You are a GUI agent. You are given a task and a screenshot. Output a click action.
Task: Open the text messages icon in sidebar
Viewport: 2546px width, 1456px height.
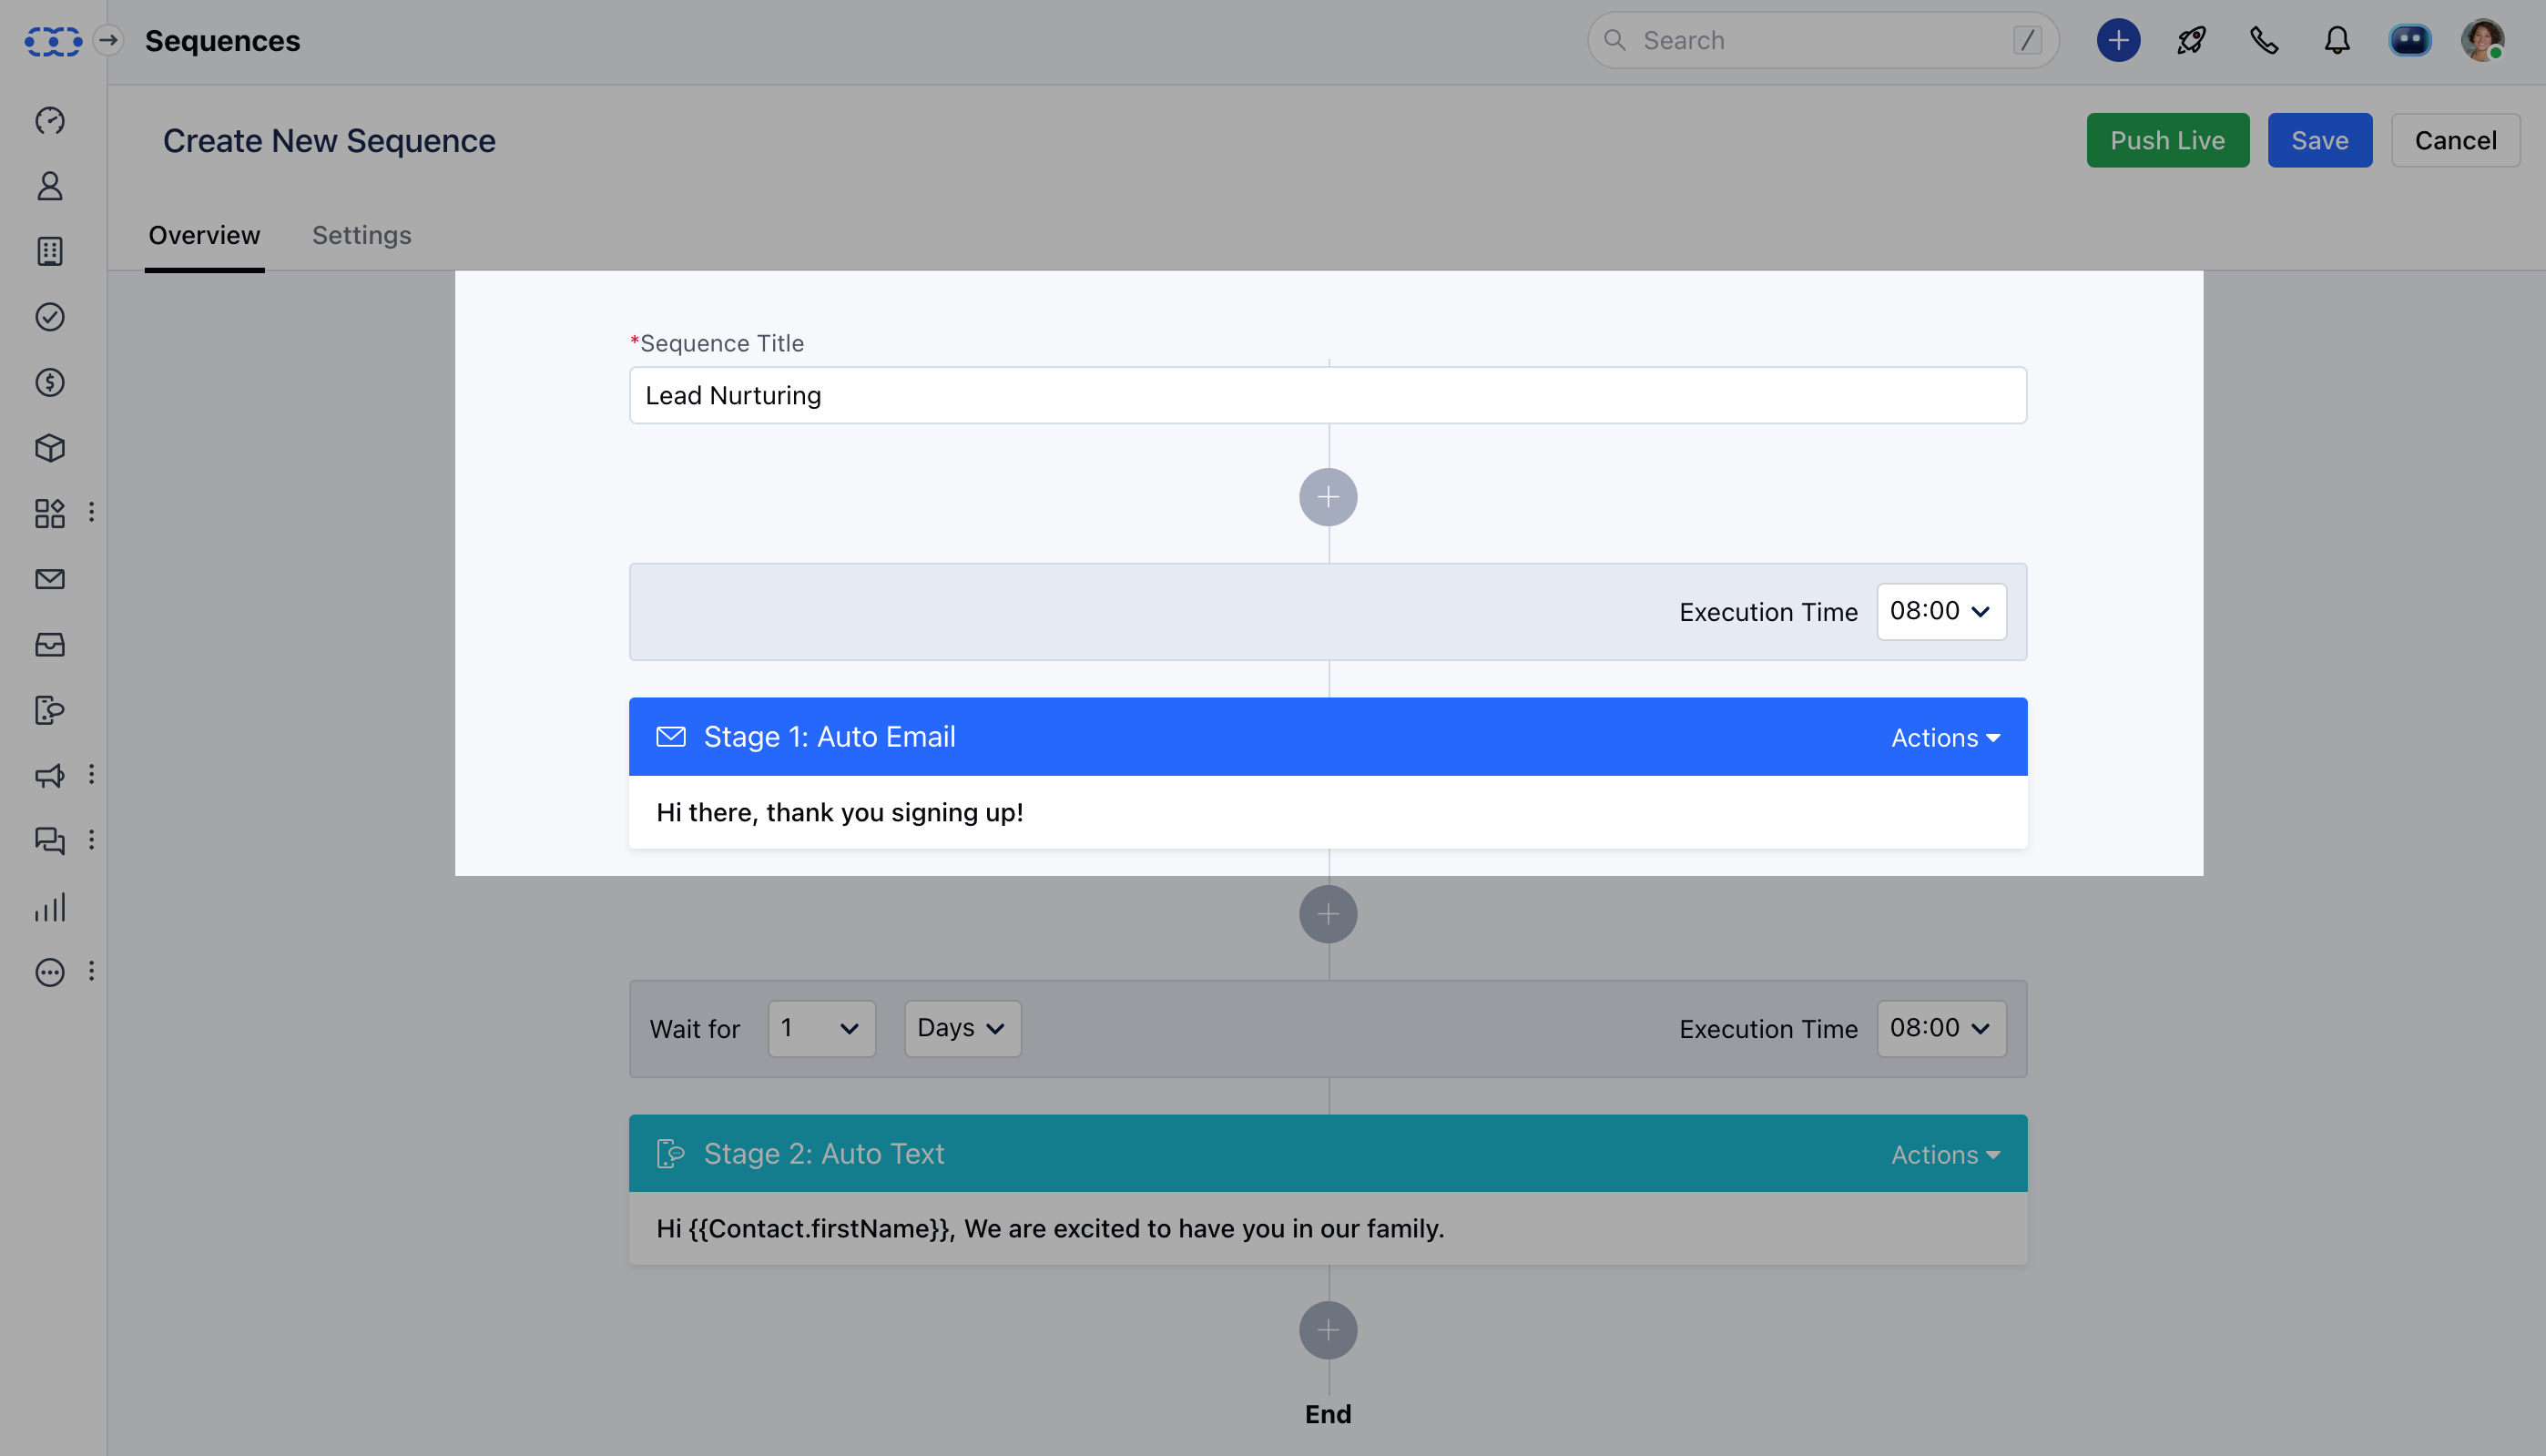point(50,710)
